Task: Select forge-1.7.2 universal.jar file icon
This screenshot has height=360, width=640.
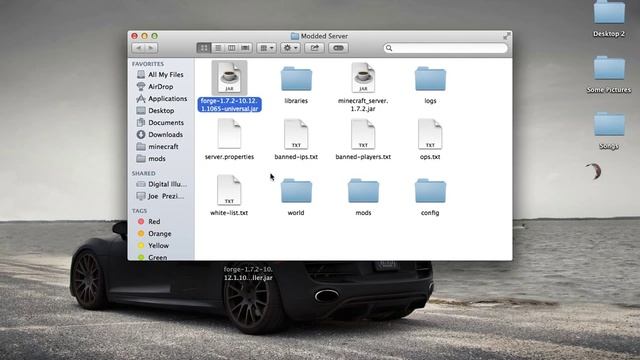Action: (229, 78)
